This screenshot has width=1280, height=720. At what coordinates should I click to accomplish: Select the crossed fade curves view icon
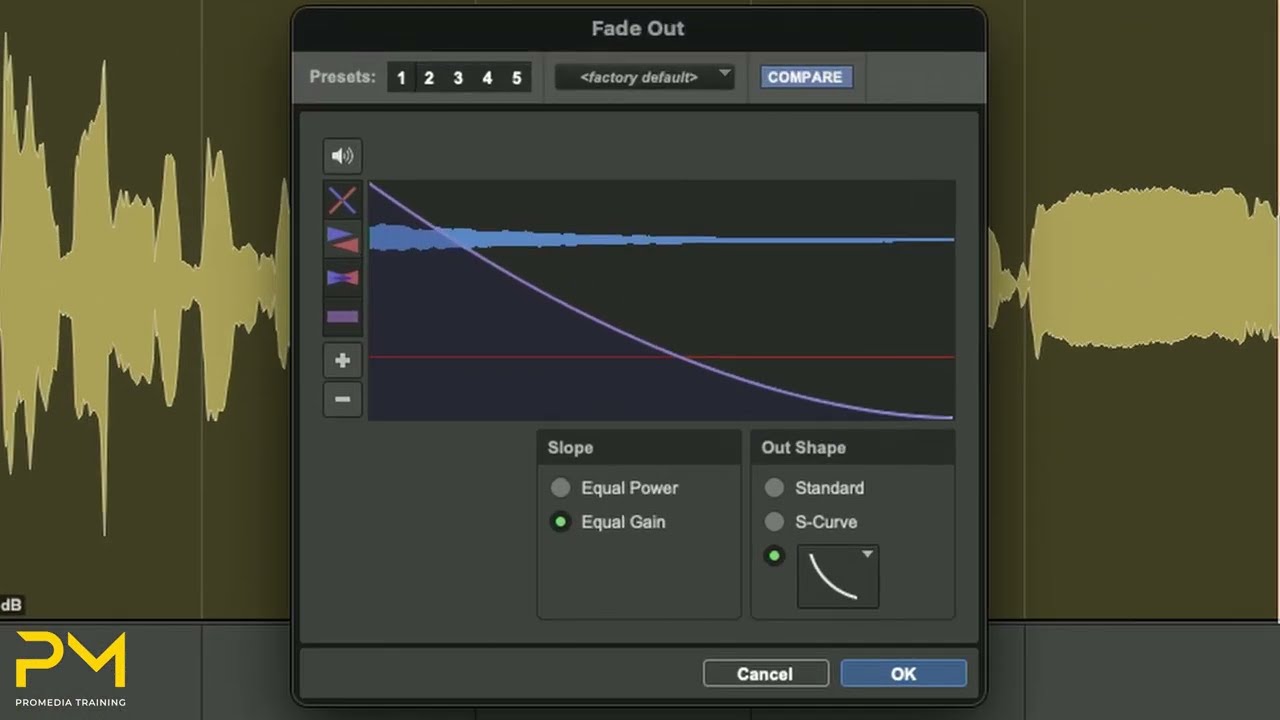pyautogui.click(x=342, y=201)
